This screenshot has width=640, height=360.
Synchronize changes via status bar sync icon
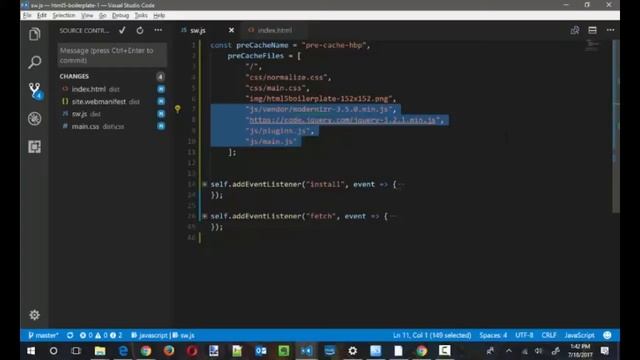point(70,336)
